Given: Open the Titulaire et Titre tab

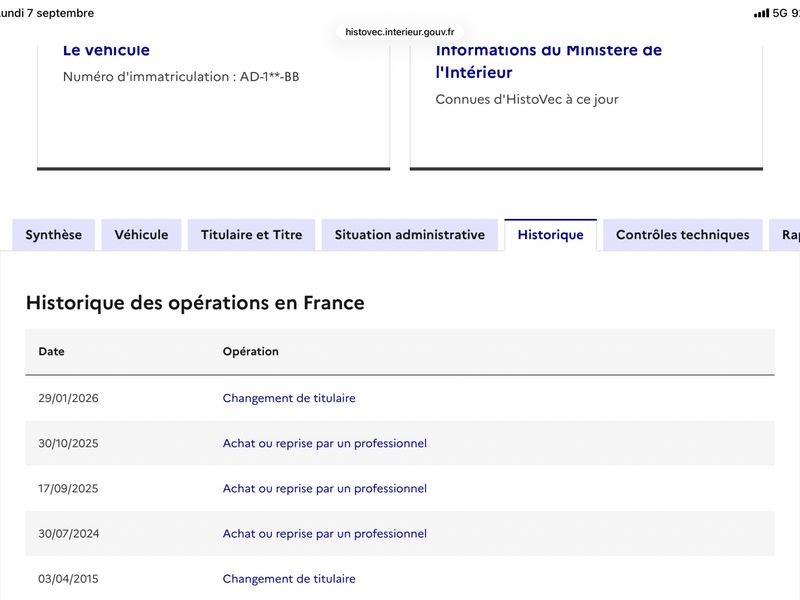Looking at the screenshot, I should point(252,235).
